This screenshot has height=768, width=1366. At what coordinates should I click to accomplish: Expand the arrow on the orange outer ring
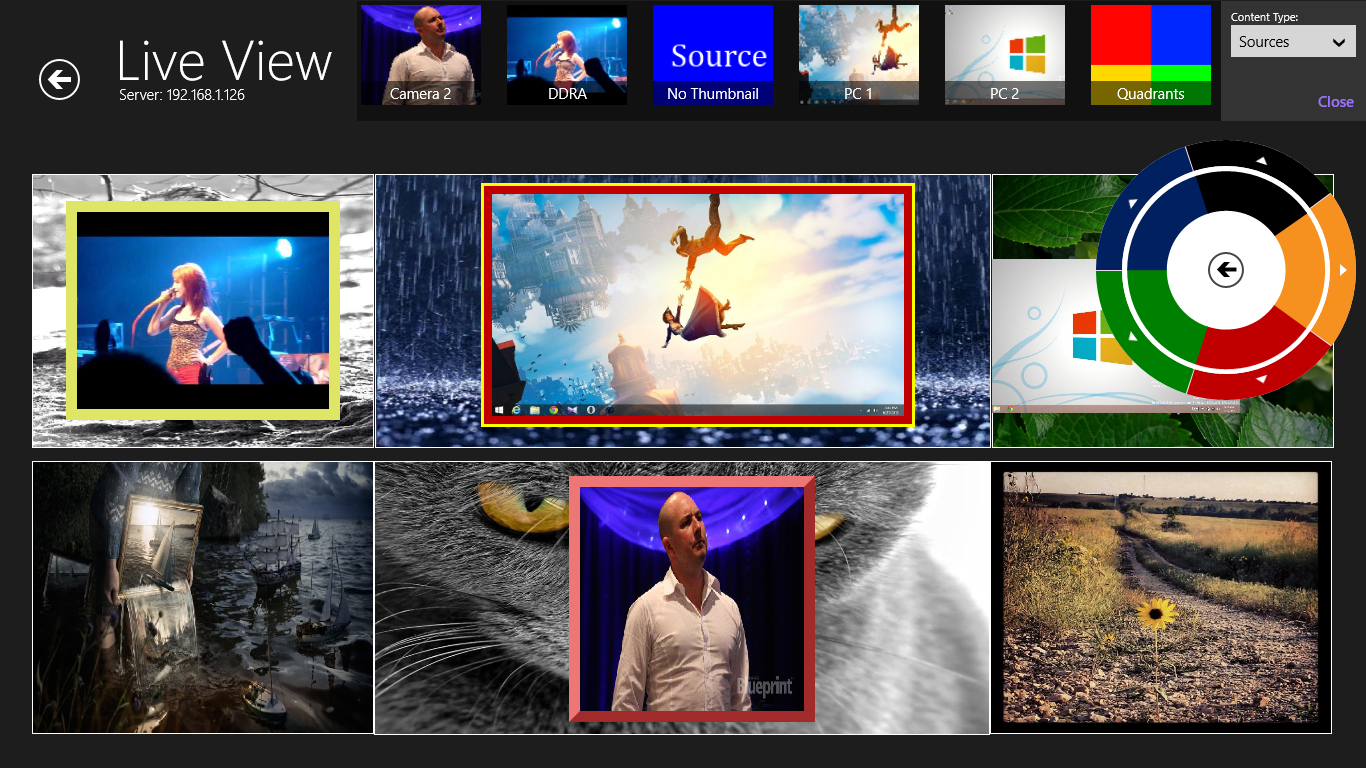coord(1343,270)
